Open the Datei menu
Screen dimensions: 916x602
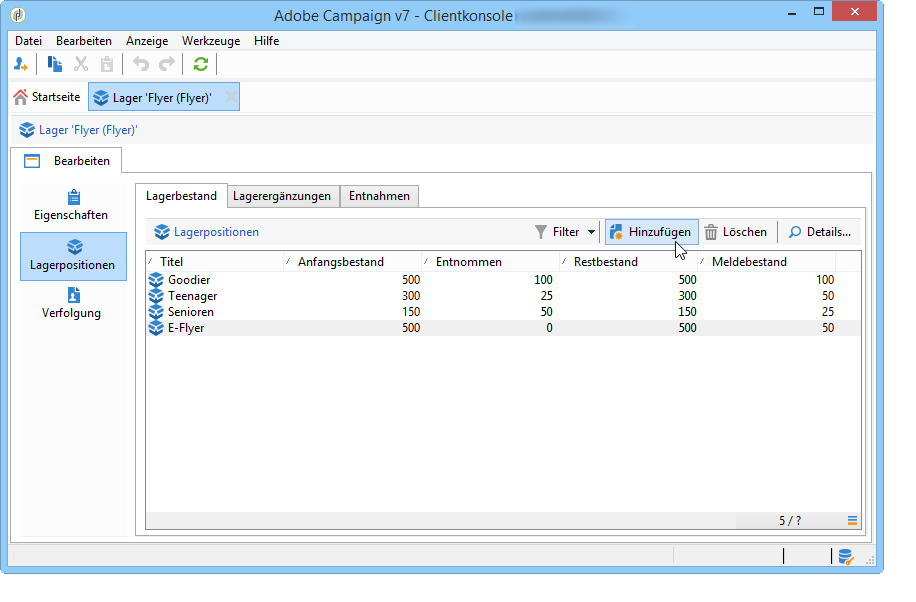(x=29, y=41)
